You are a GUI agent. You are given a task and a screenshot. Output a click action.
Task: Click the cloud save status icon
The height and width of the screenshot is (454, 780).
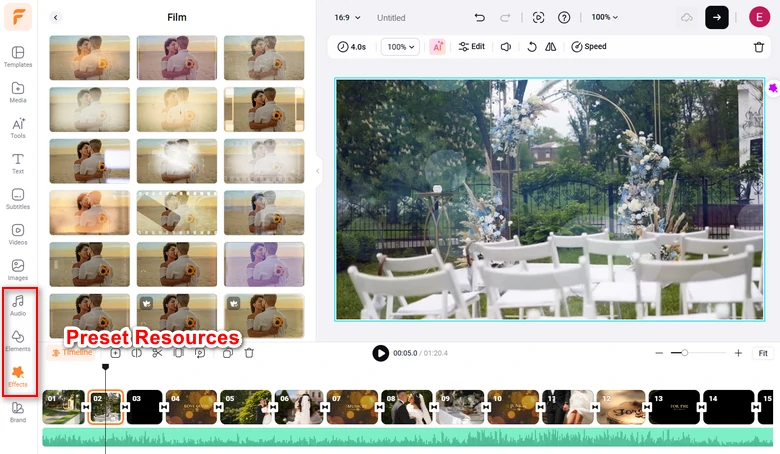pyautogui.click(x=687, y=18)
